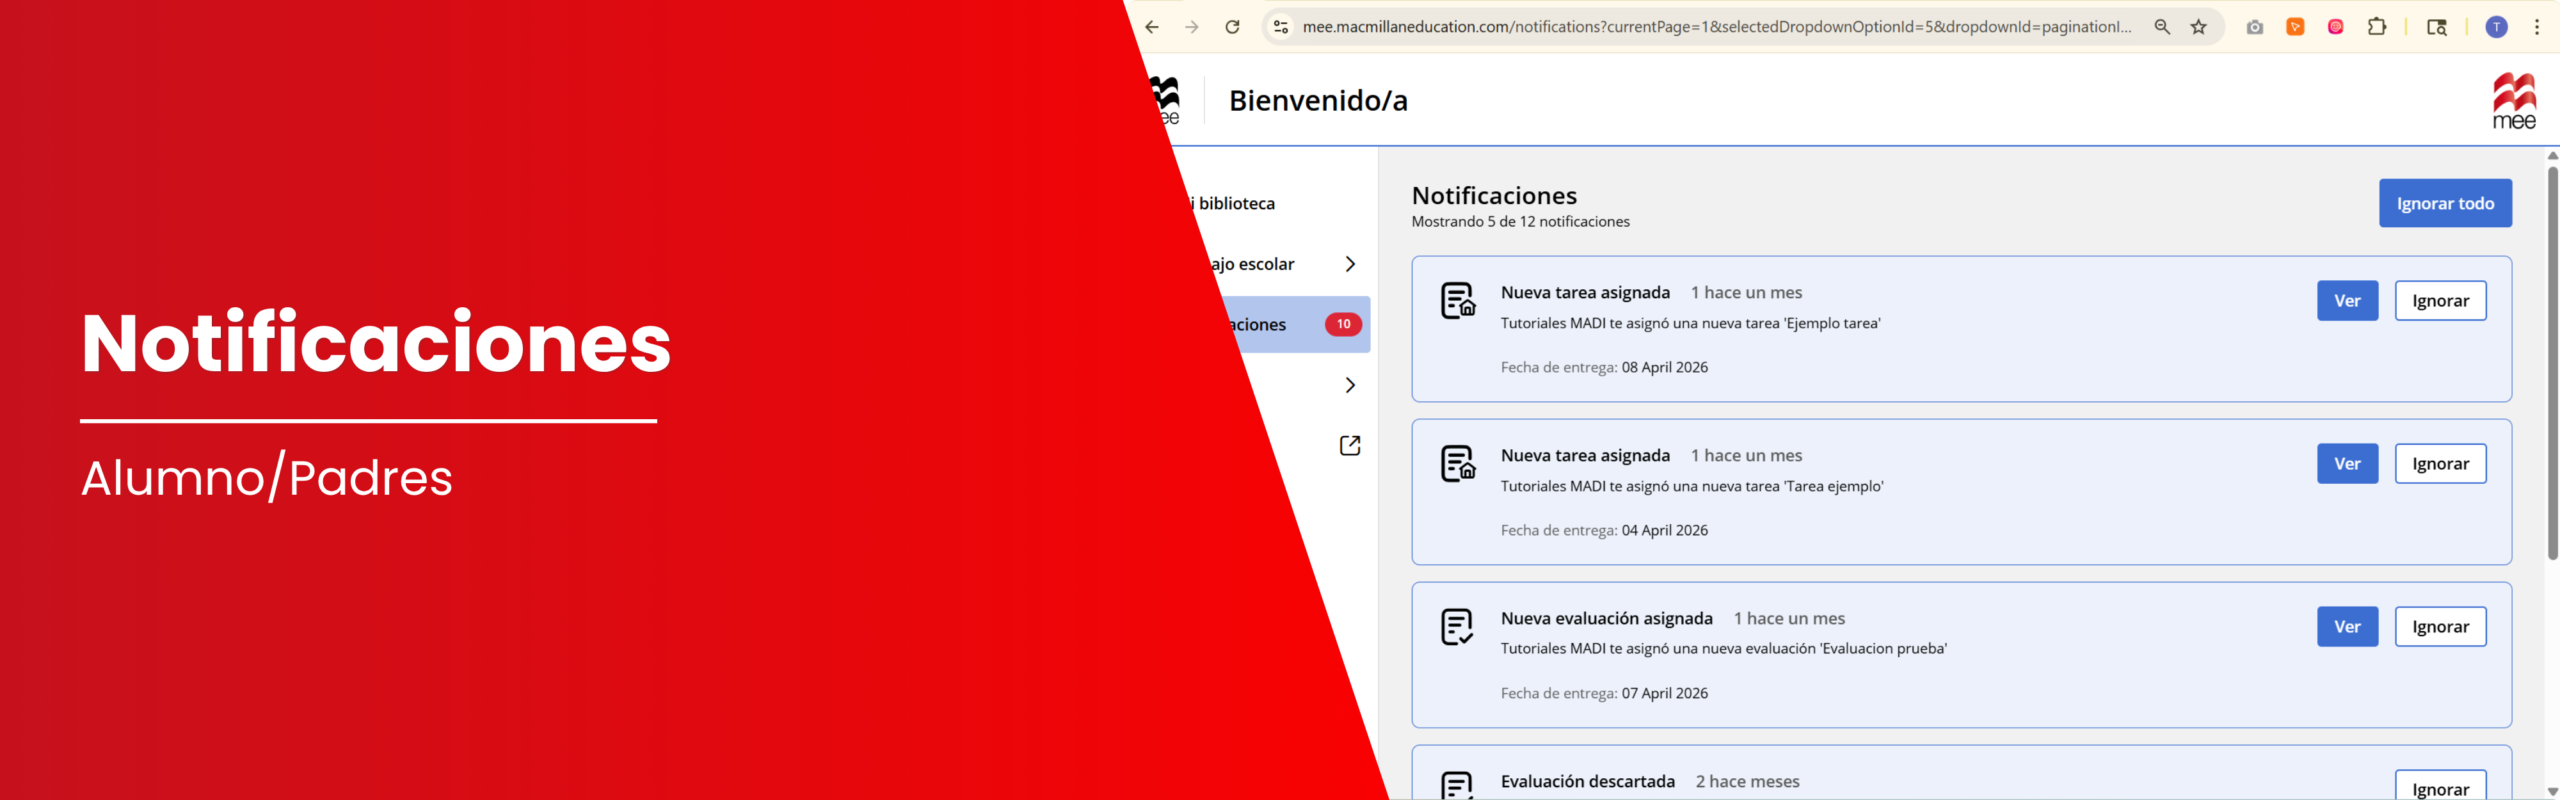Screen dimensions: 2560x800
Task: Click the Ignorar todo button
Action: point(2445,203)
